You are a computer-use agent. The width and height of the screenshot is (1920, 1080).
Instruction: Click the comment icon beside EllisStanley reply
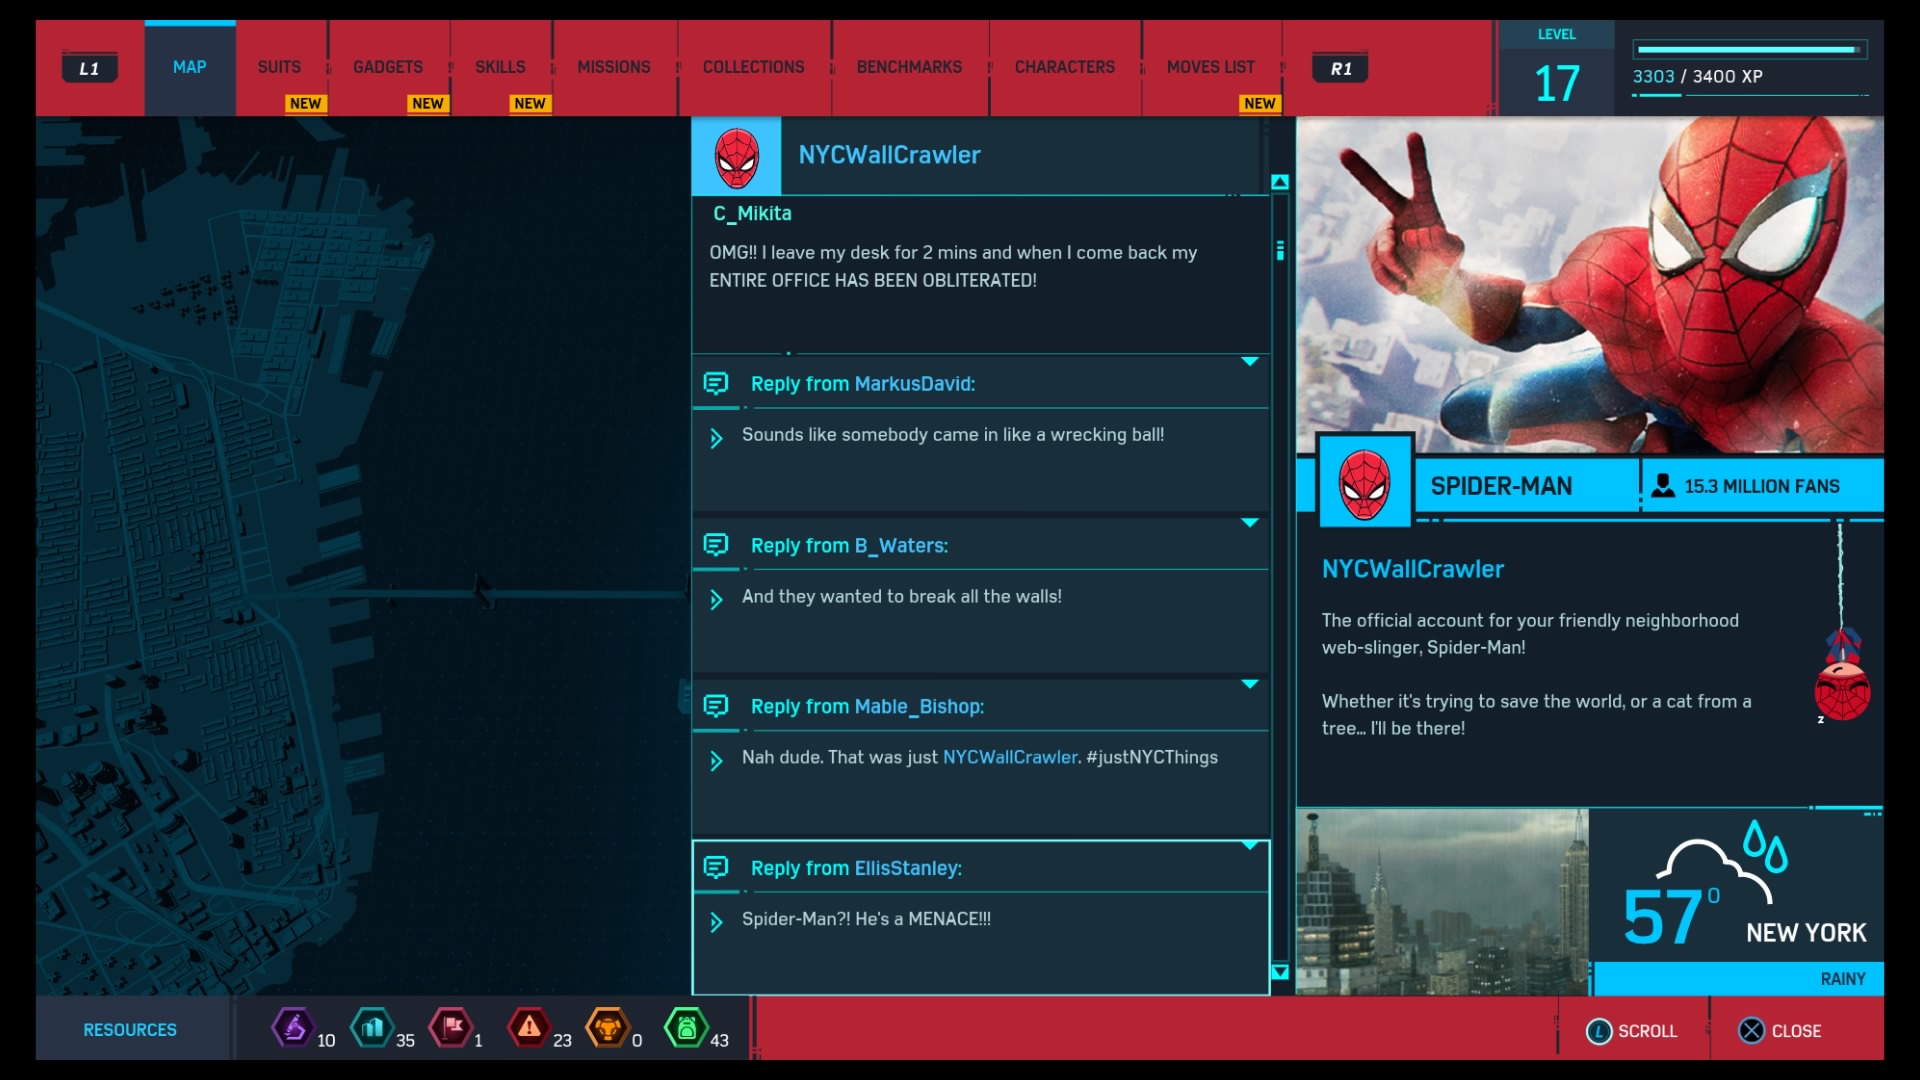pos(716,868)
